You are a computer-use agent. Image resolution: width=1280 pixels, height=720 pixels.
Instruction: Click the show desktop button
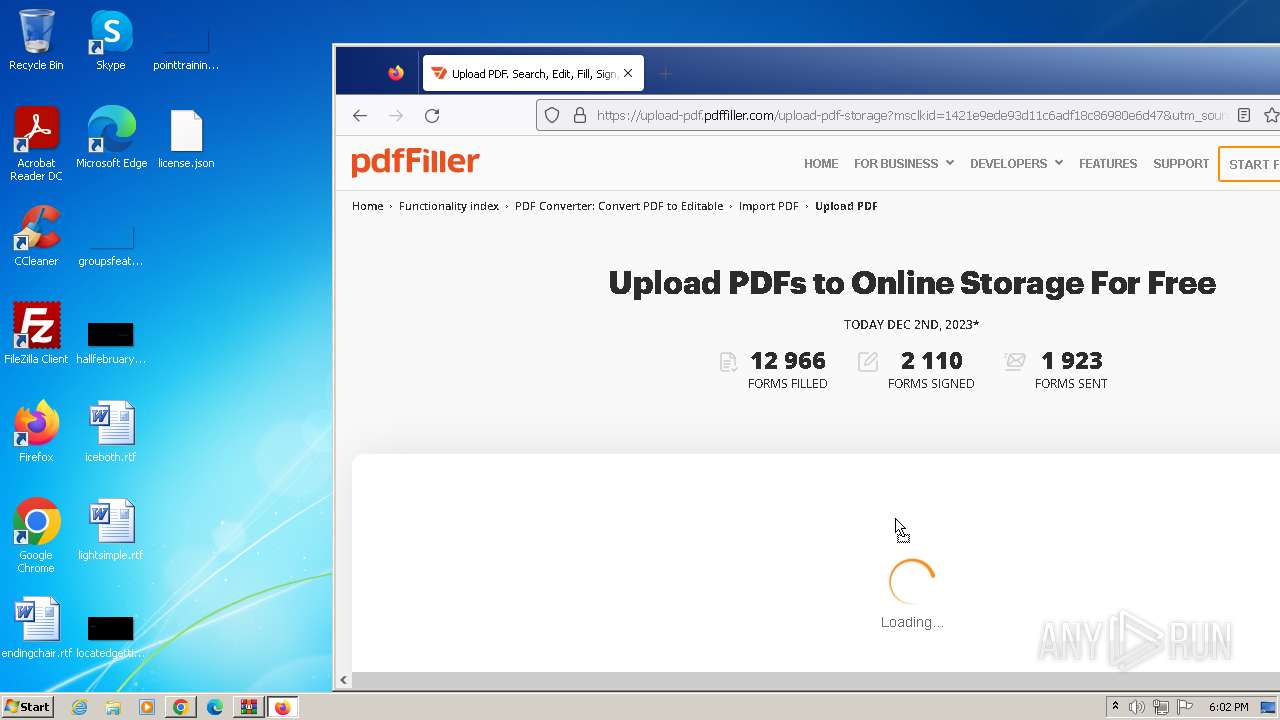(1269, 707)
